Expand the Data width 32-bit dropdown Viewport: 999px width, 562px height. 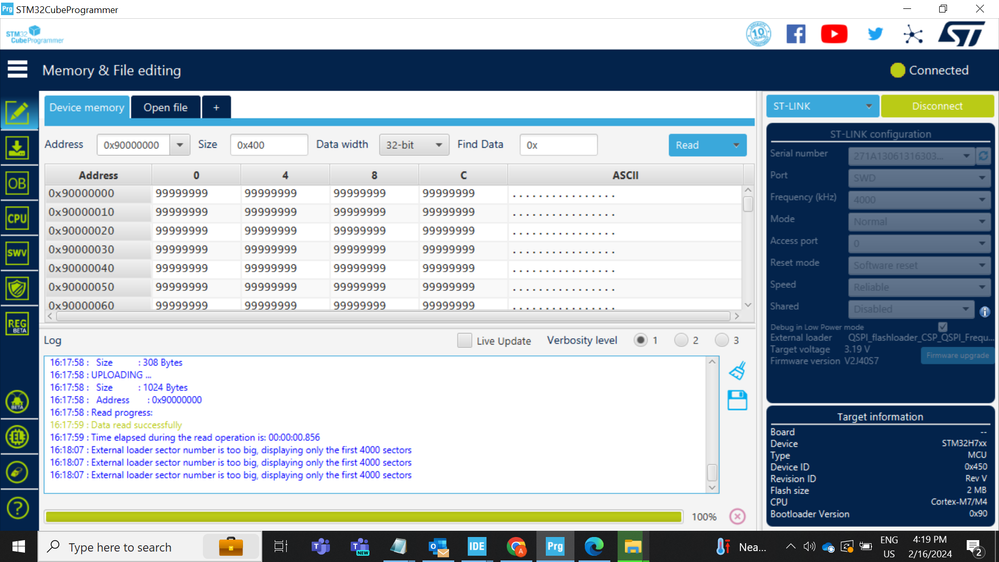(413, 145)
